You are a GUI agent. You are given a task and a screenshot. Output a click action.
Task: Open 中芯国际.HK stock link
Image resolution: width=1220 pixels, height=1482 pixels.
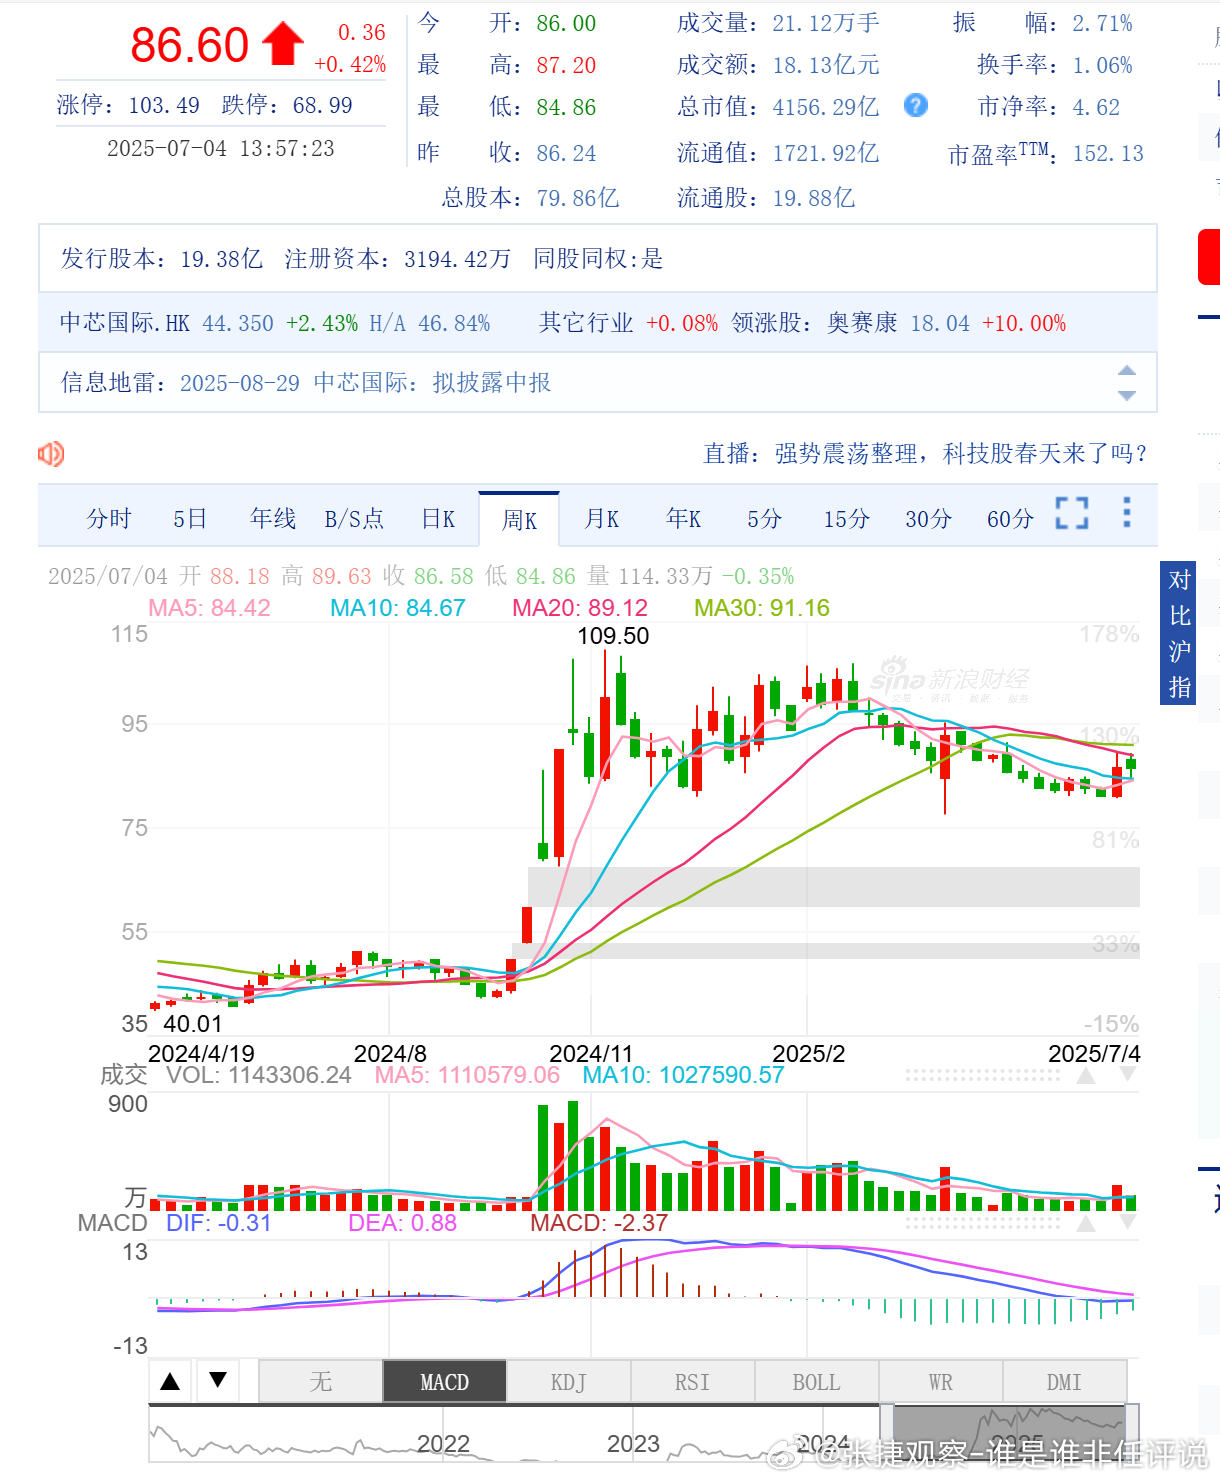pos(125,323)
